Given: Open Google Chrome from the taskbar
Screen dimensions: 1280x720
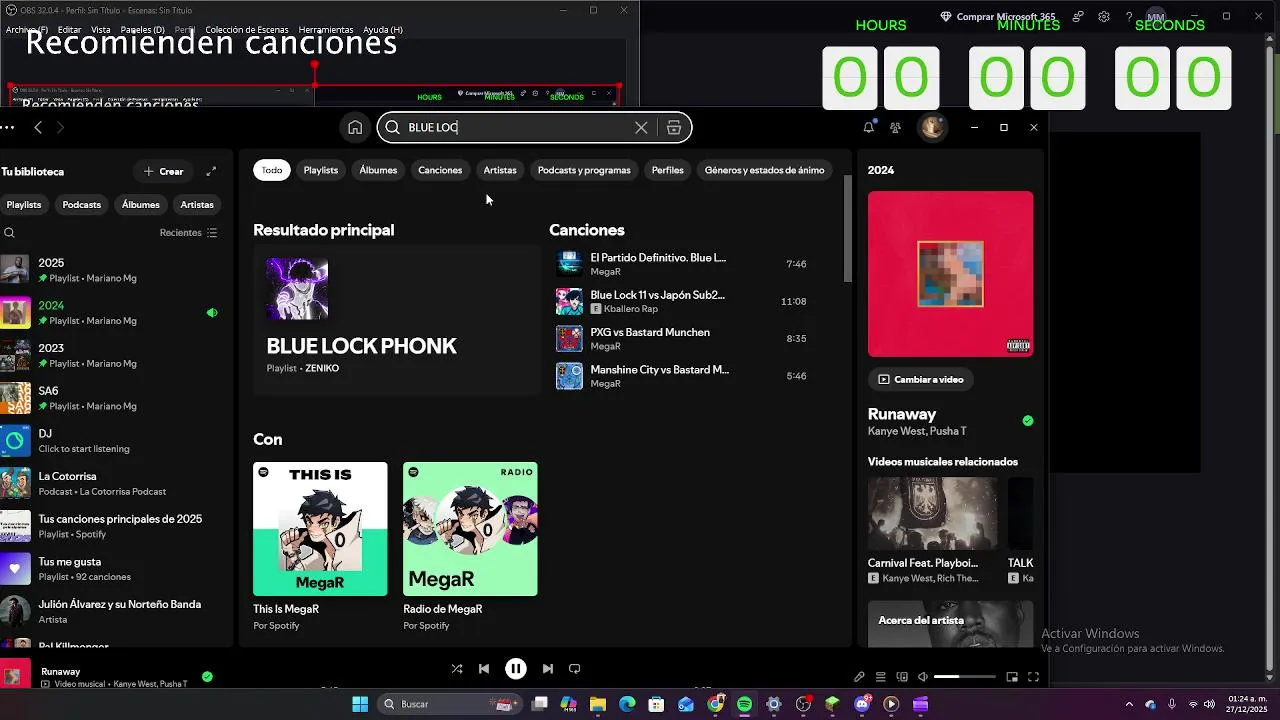Looking at the screenshot, I should pos(715,704).
